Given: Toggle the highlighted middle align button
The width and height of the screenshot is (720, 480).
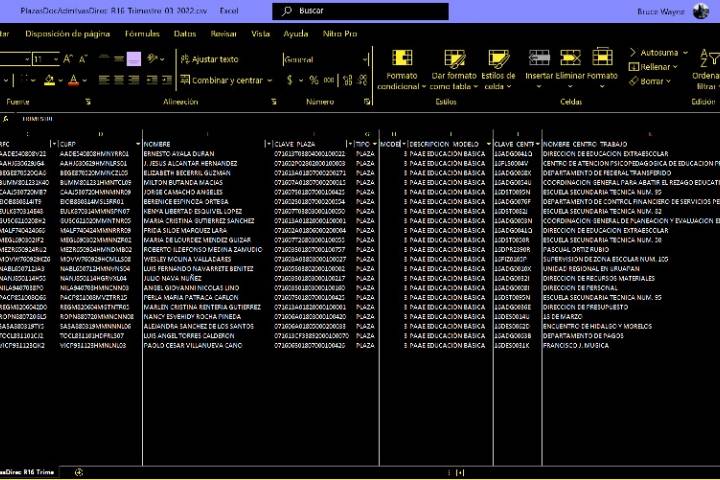Looking at the screenshot, I should [132, 59].
